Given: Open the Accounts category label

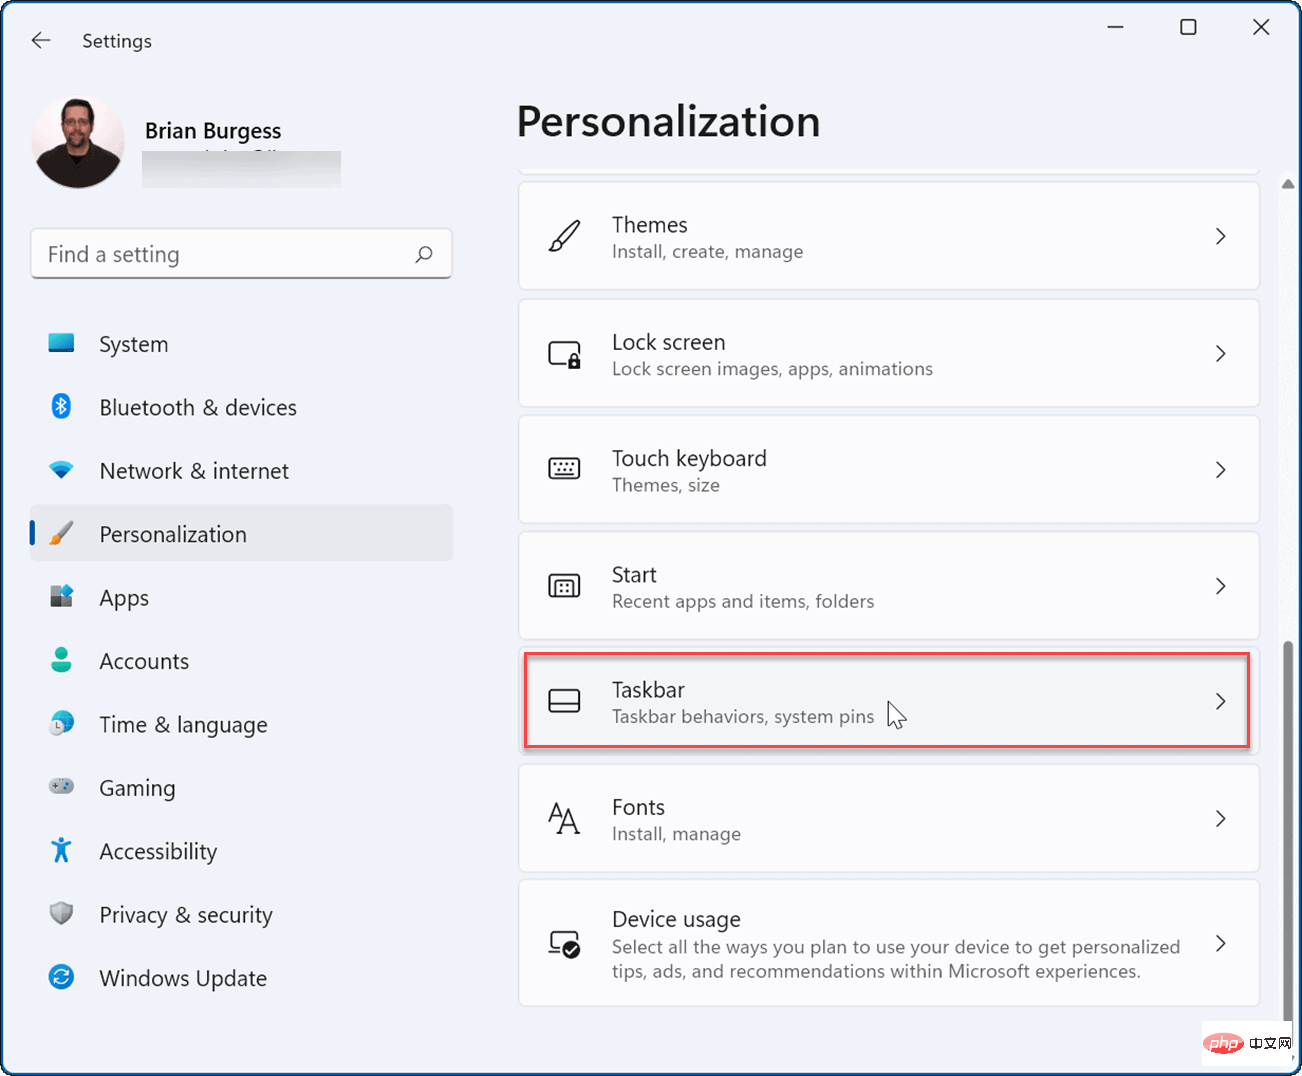Looking at the screenshot, I should click(x=144, y=661).
